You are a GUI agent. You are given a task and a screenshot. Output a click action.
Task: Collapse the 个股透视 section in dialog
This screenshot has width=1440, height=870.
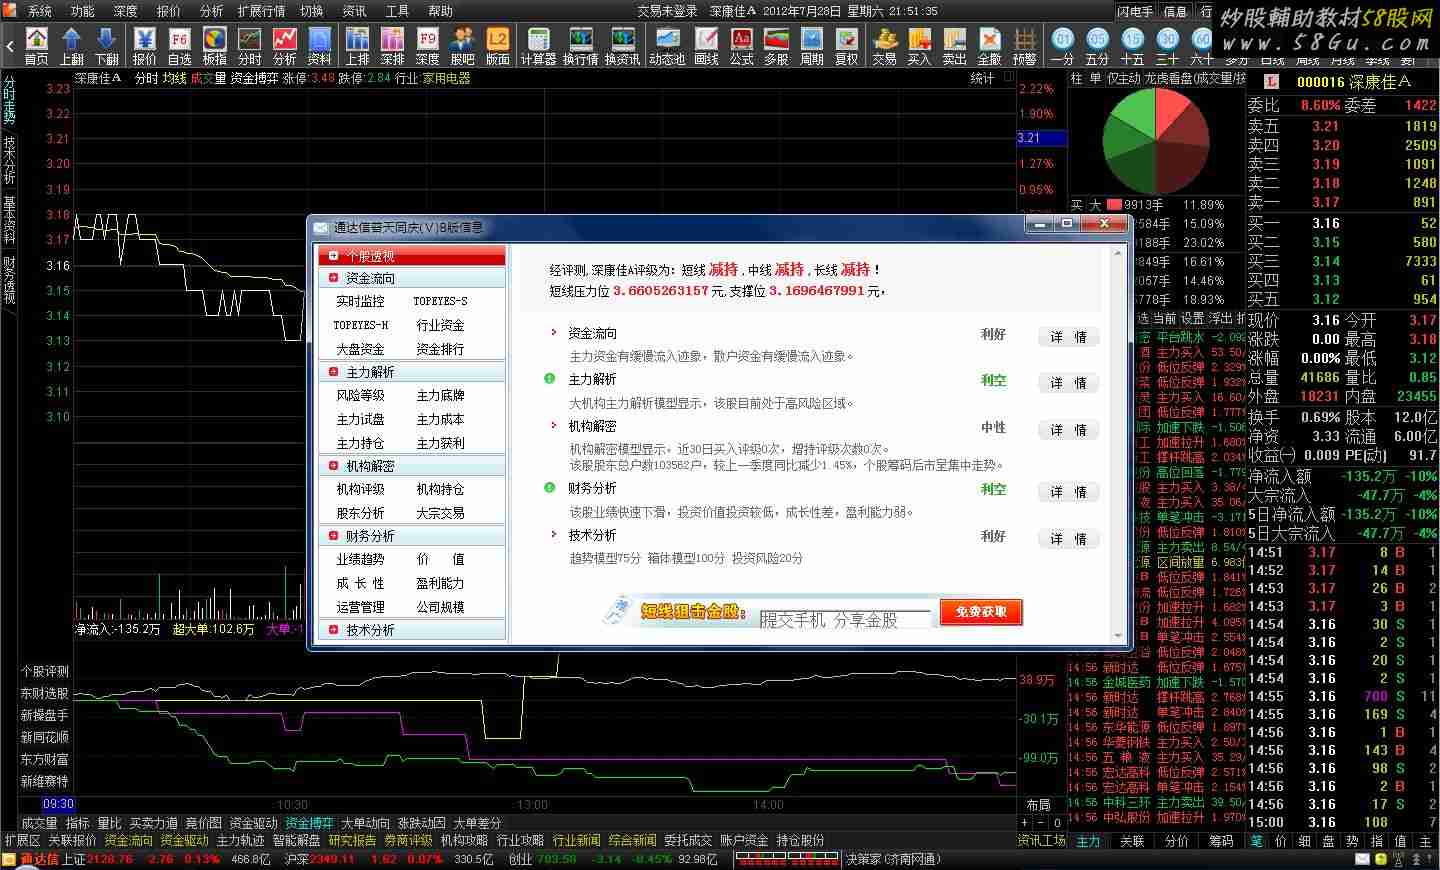(333, 256)
